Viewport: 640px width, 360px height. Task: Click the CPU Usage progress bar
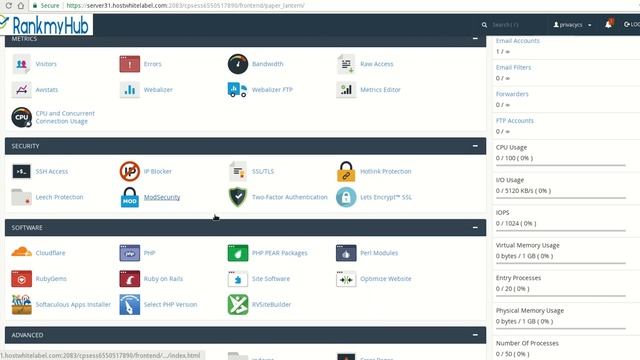560,165
